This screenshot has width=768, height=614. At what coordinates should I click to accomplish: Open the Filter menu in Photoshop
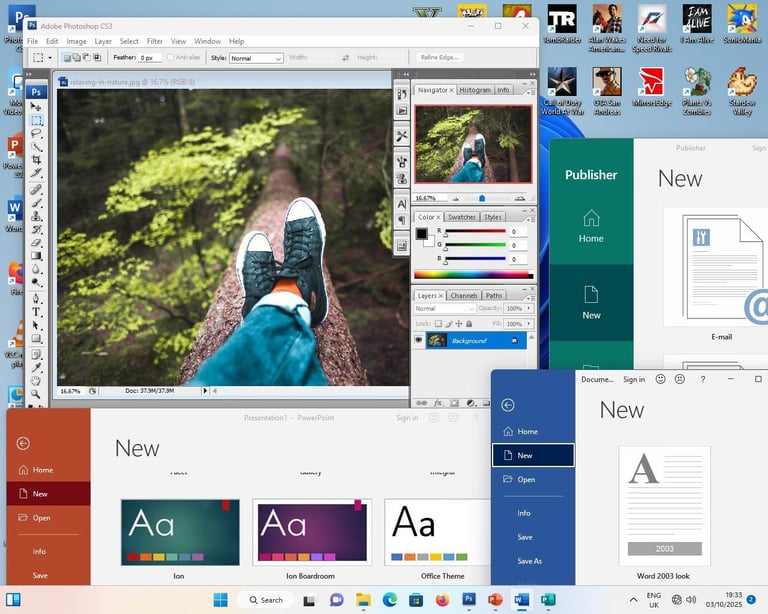click(x=154, y=41)
